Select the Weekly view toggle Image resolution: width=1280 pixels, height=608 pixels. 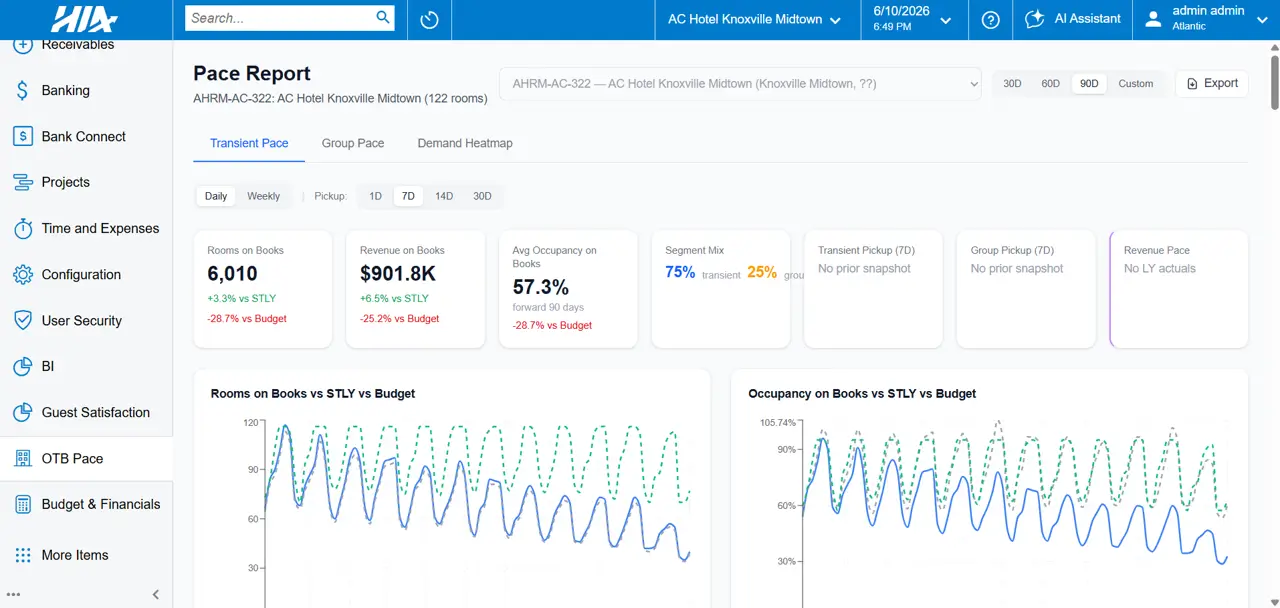pyautogui.click(x=263, y=196)
